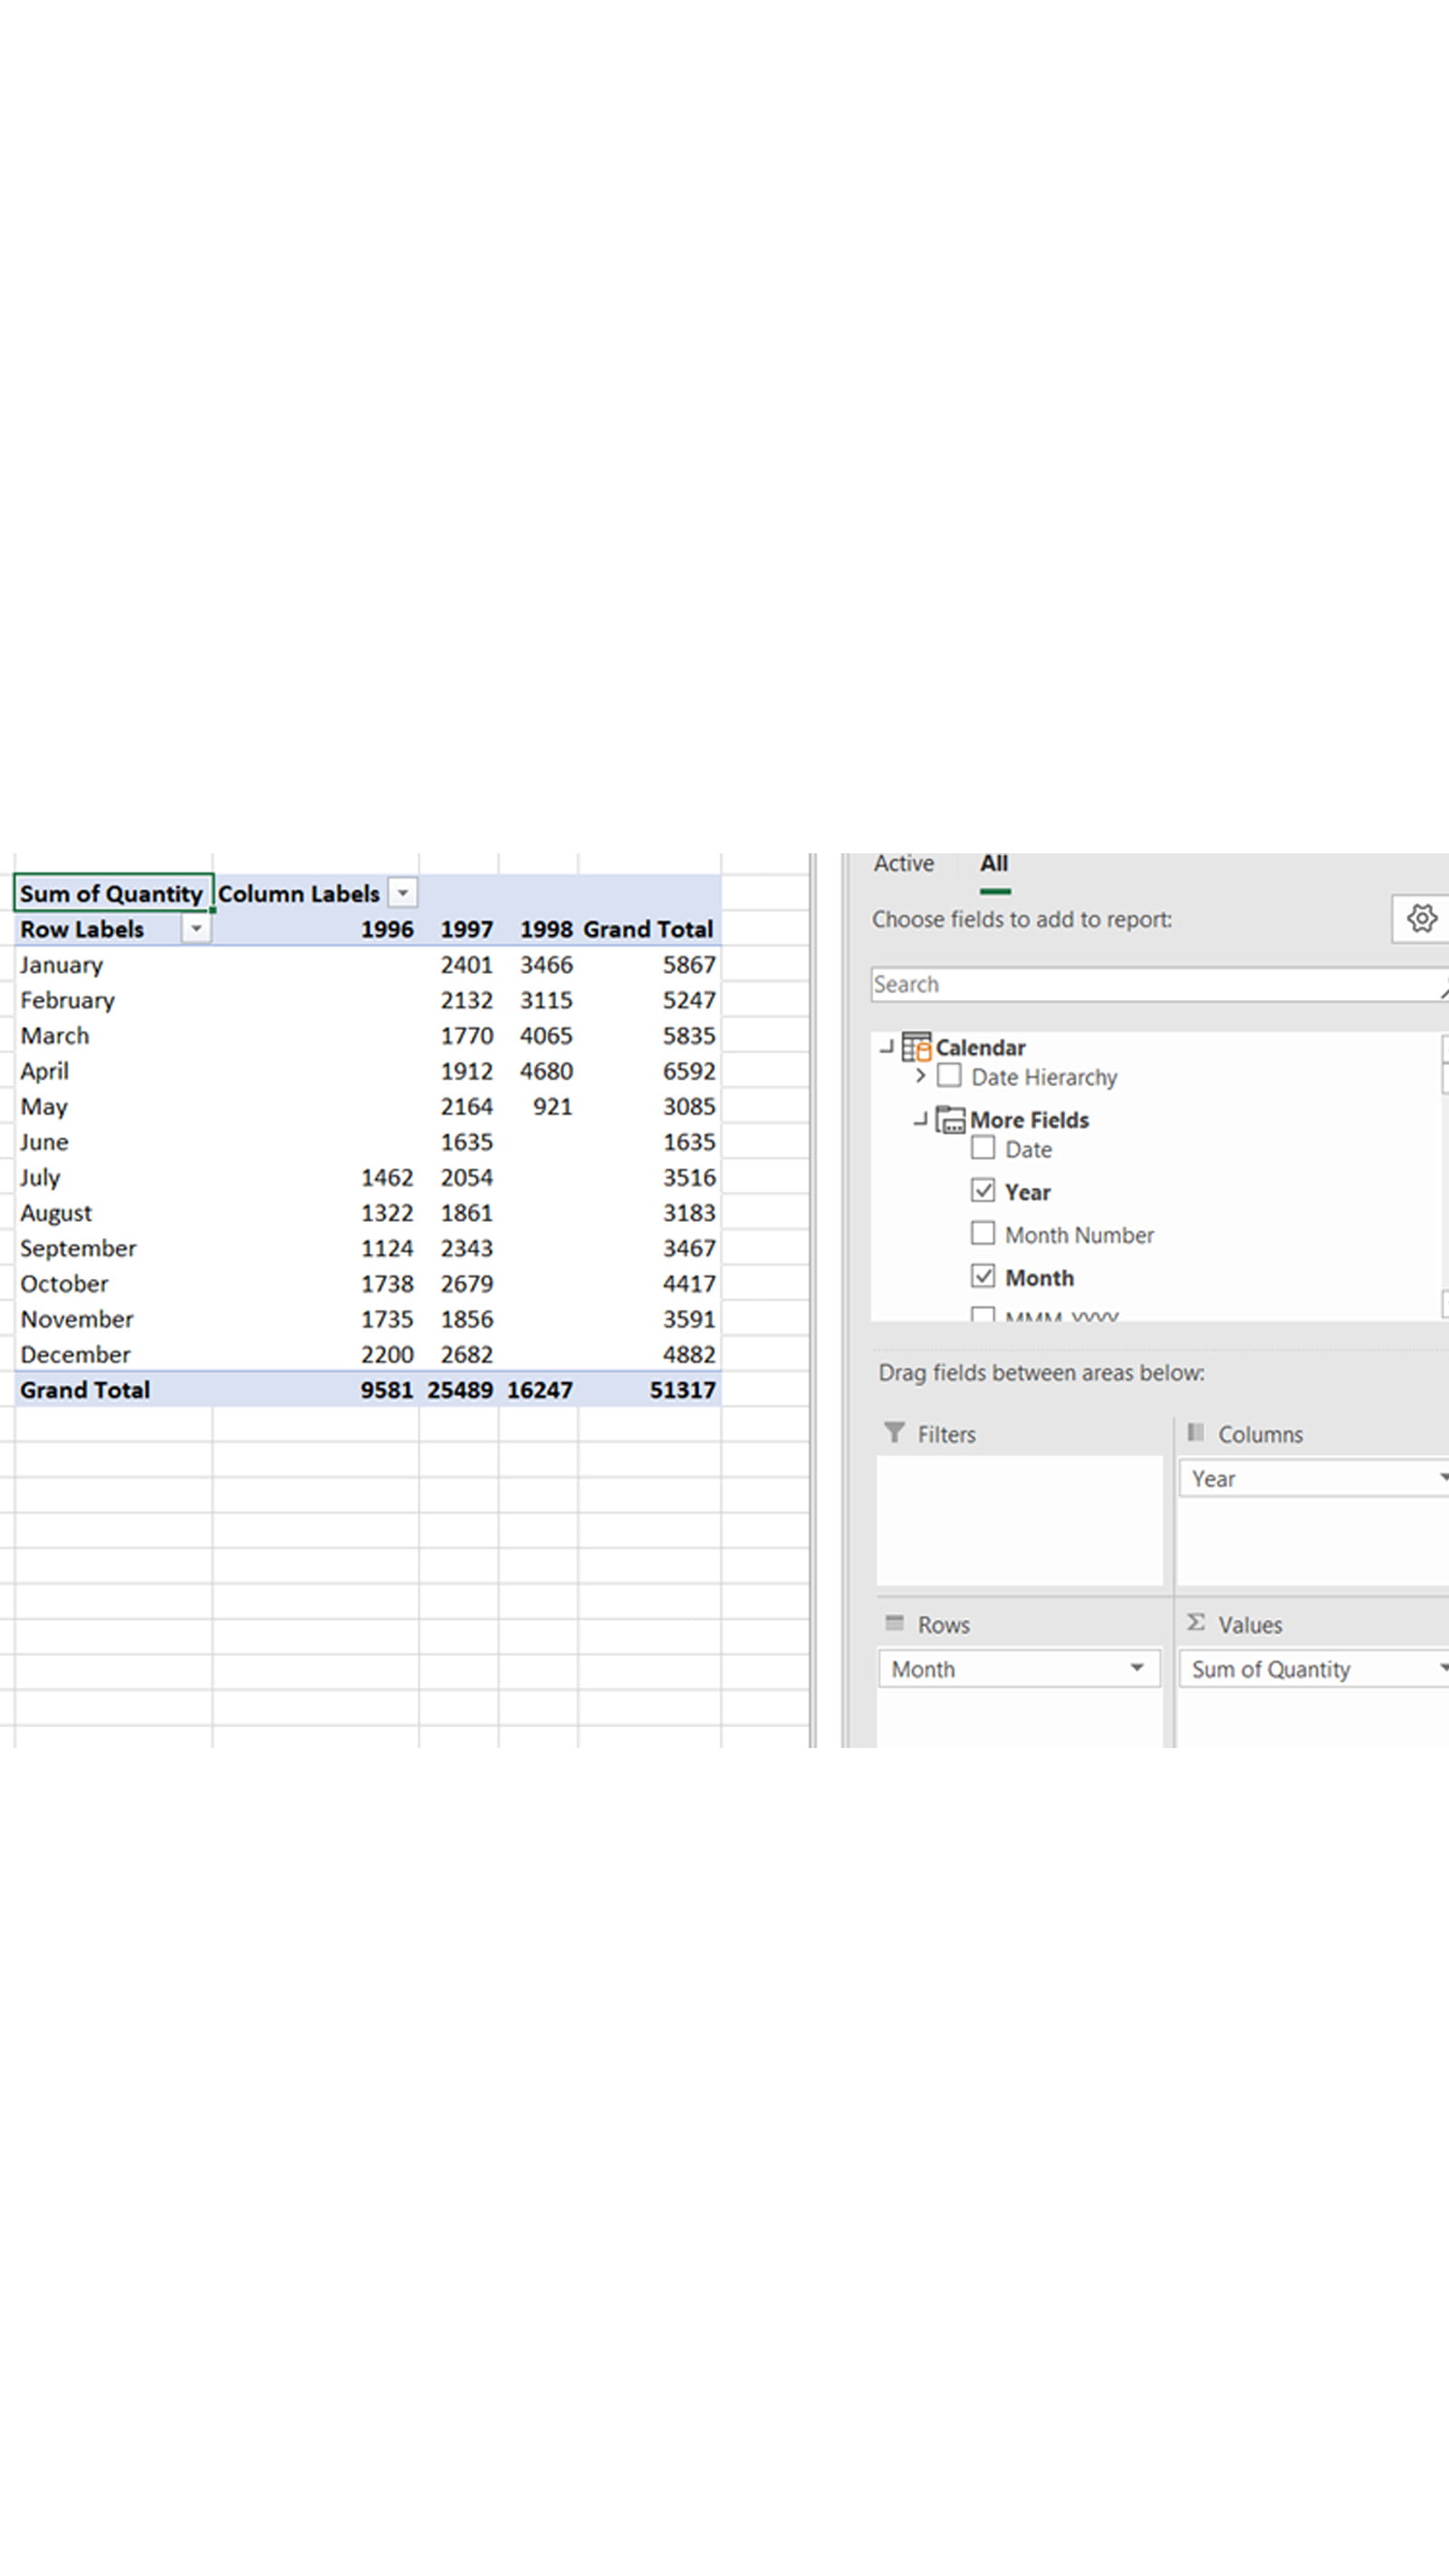Click the More Fields folder icon
The image size is (1449, 2576).
(x=950, y=1120)
